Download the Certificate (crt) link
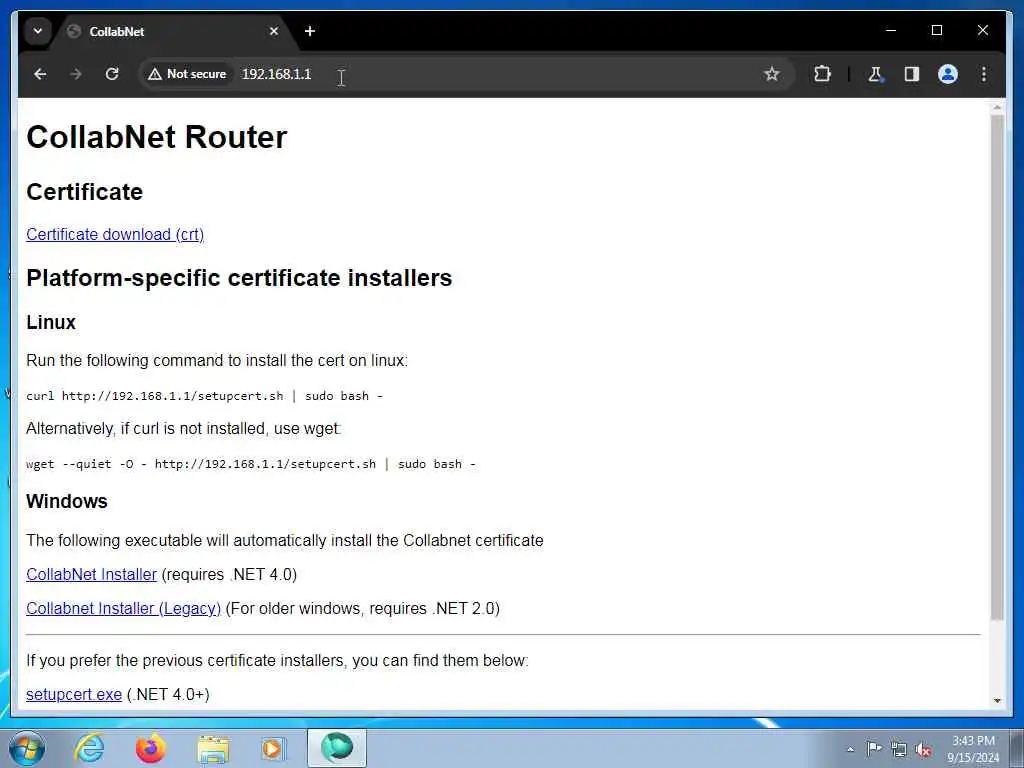The height and width of the screenshot is (768, 1024). 115,234
